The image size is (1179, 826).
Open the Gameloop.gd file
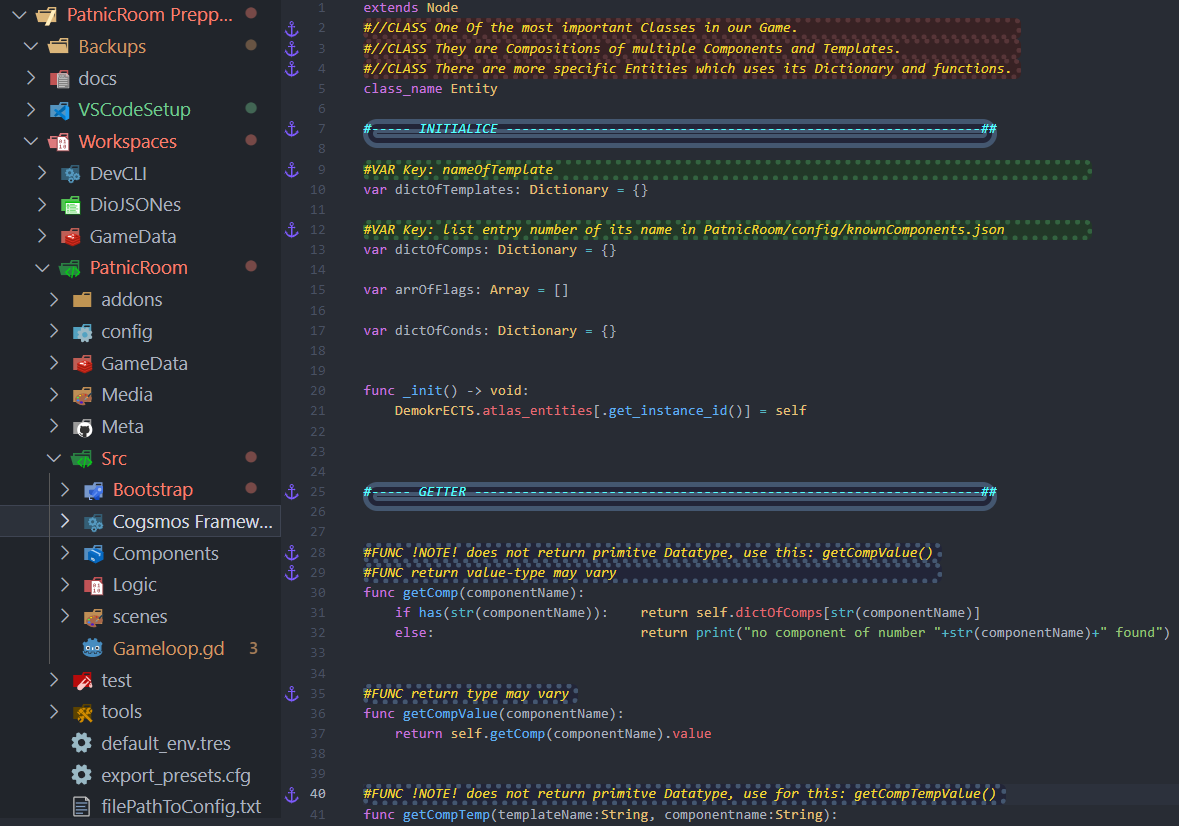168,649
